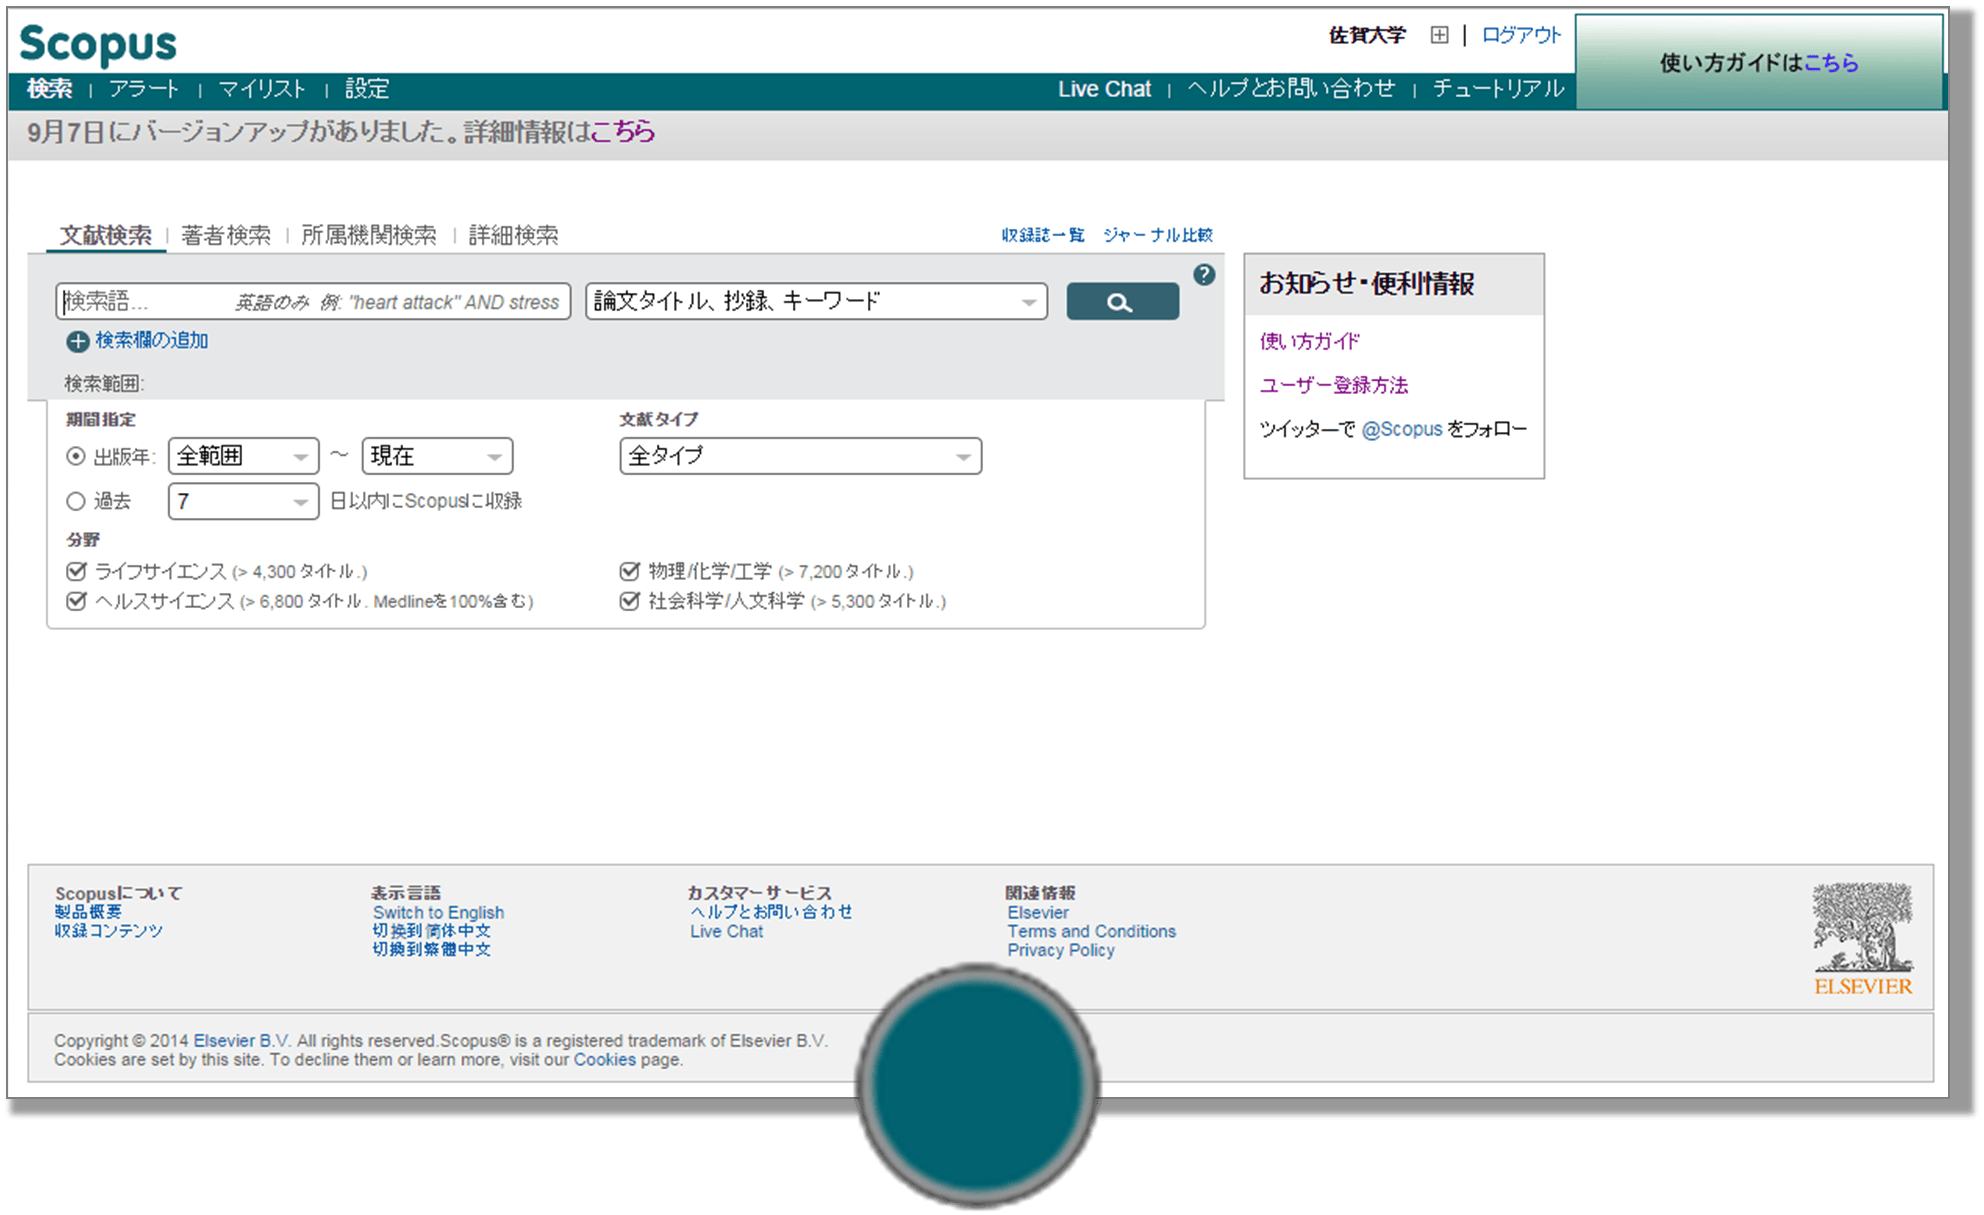Open the 設定 menu item
The image size is (1984, 1215).
367,89
